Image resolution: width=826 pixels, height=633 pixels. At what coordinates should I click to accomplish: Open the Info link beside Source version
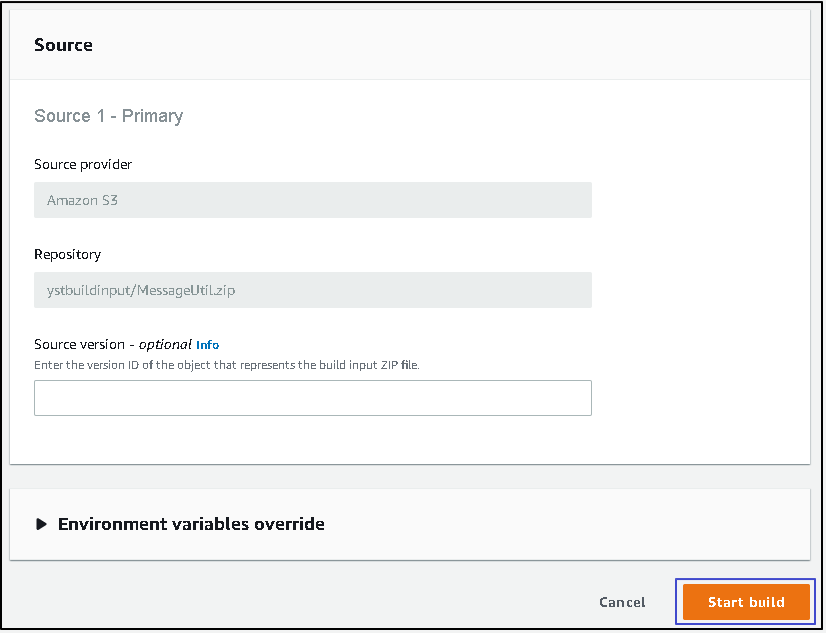(207, 345)
